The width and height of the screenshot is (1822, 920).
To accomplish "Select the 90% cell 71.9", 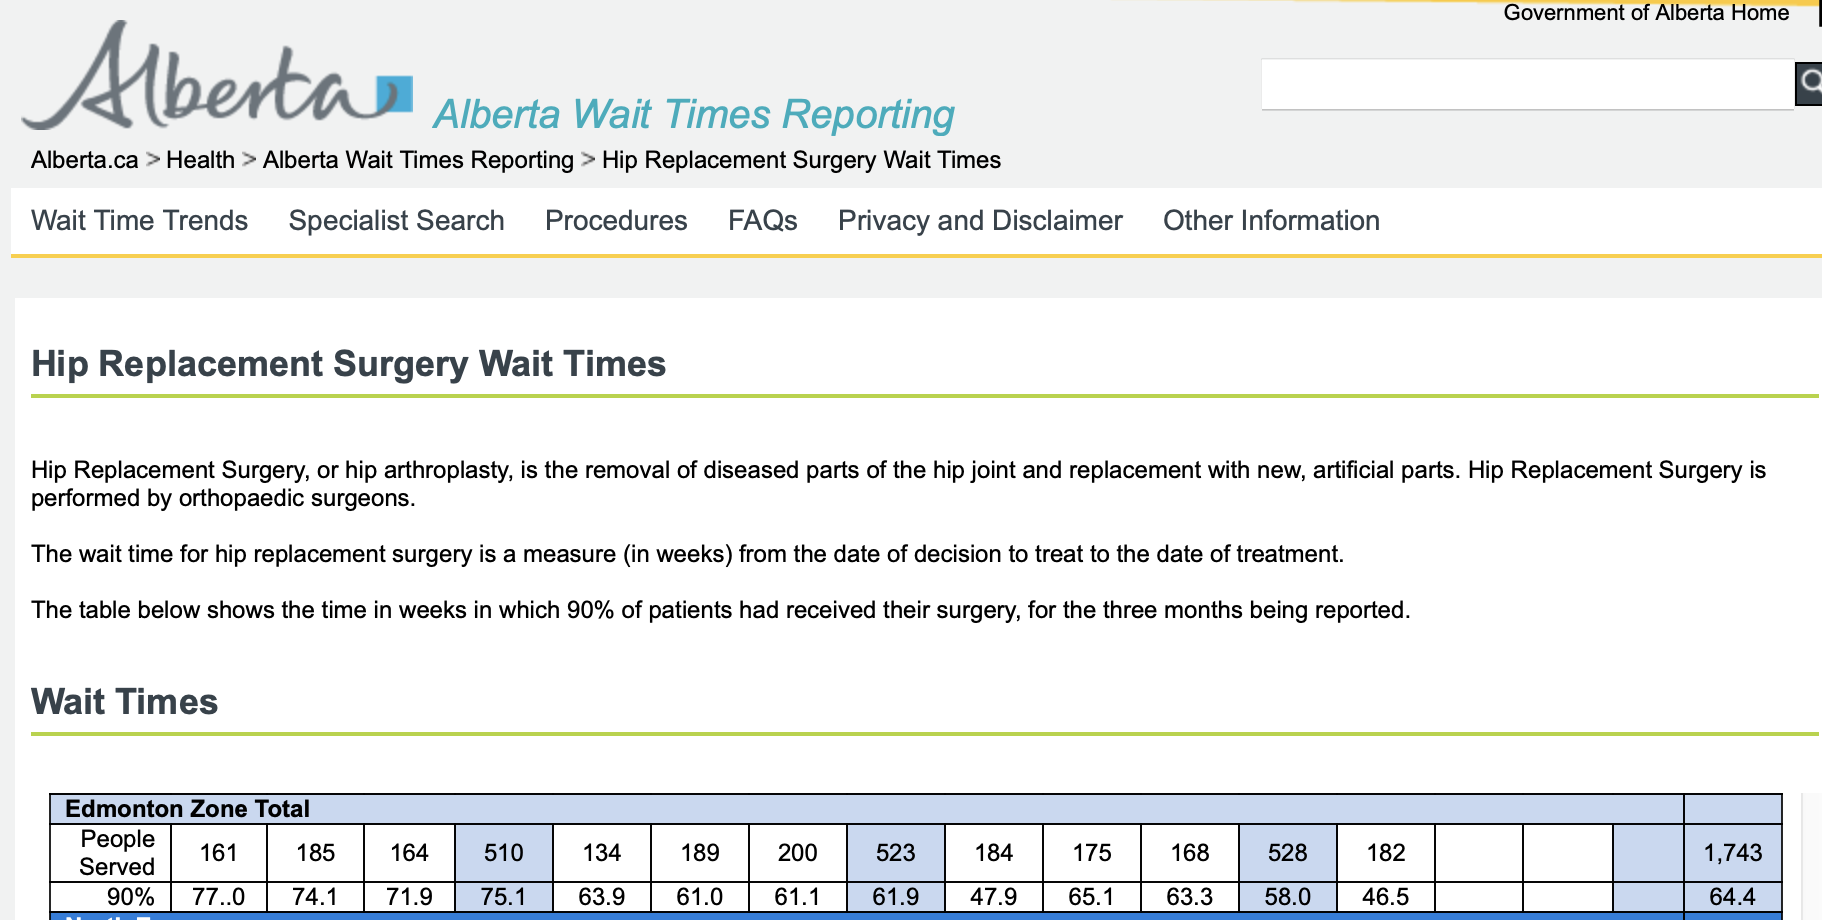I will pyautogui.click(x=410, y=897).
